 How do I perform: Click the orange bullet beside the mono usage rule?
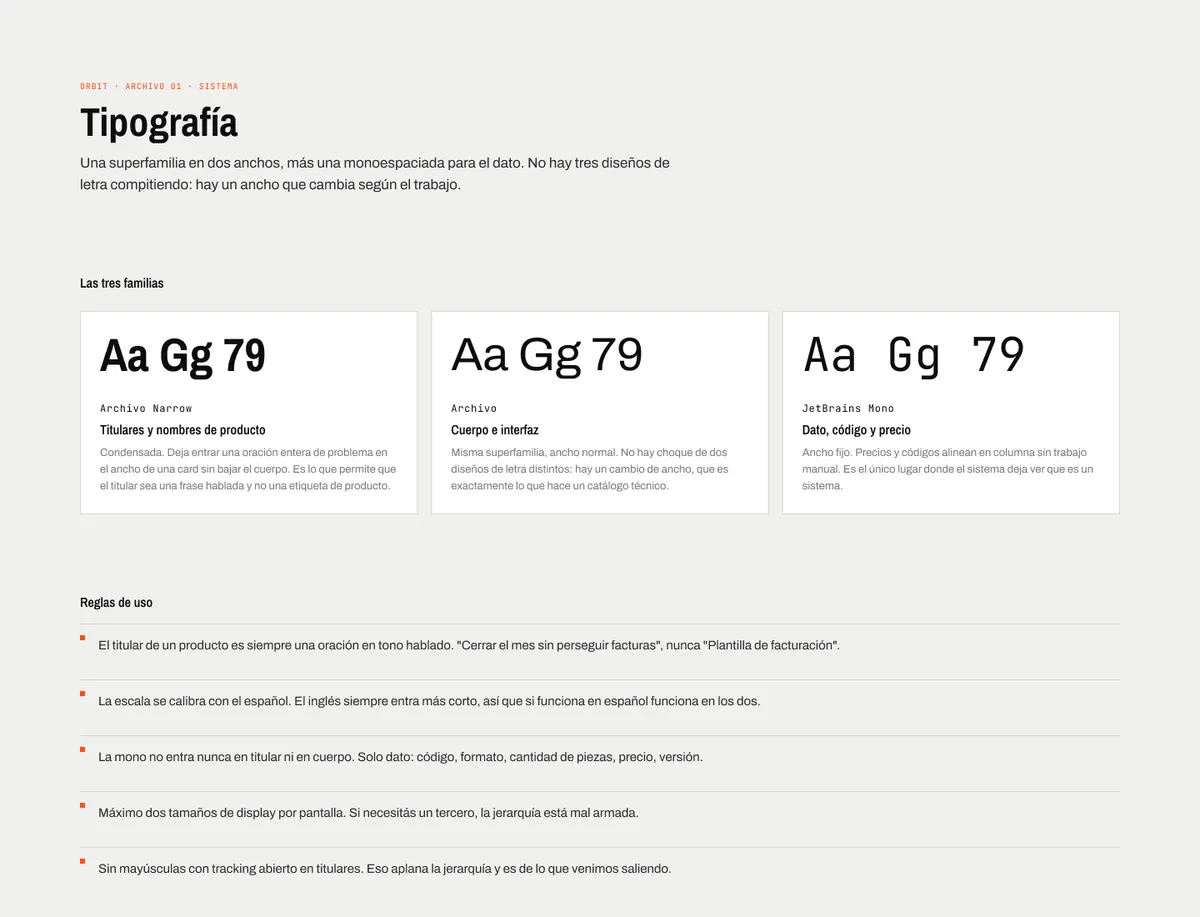(83, 749)
